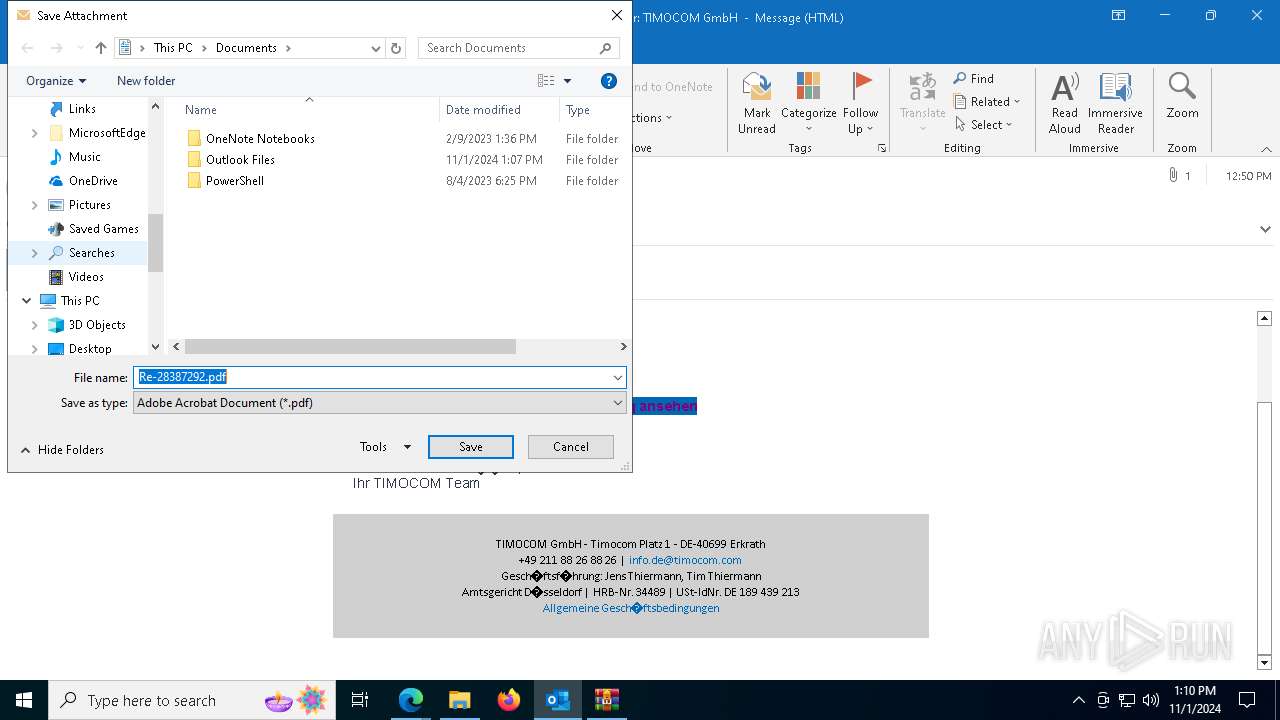Select Links in navigation pane
Viewport: 1280px width, 720px height.
(x=82, y=109)
